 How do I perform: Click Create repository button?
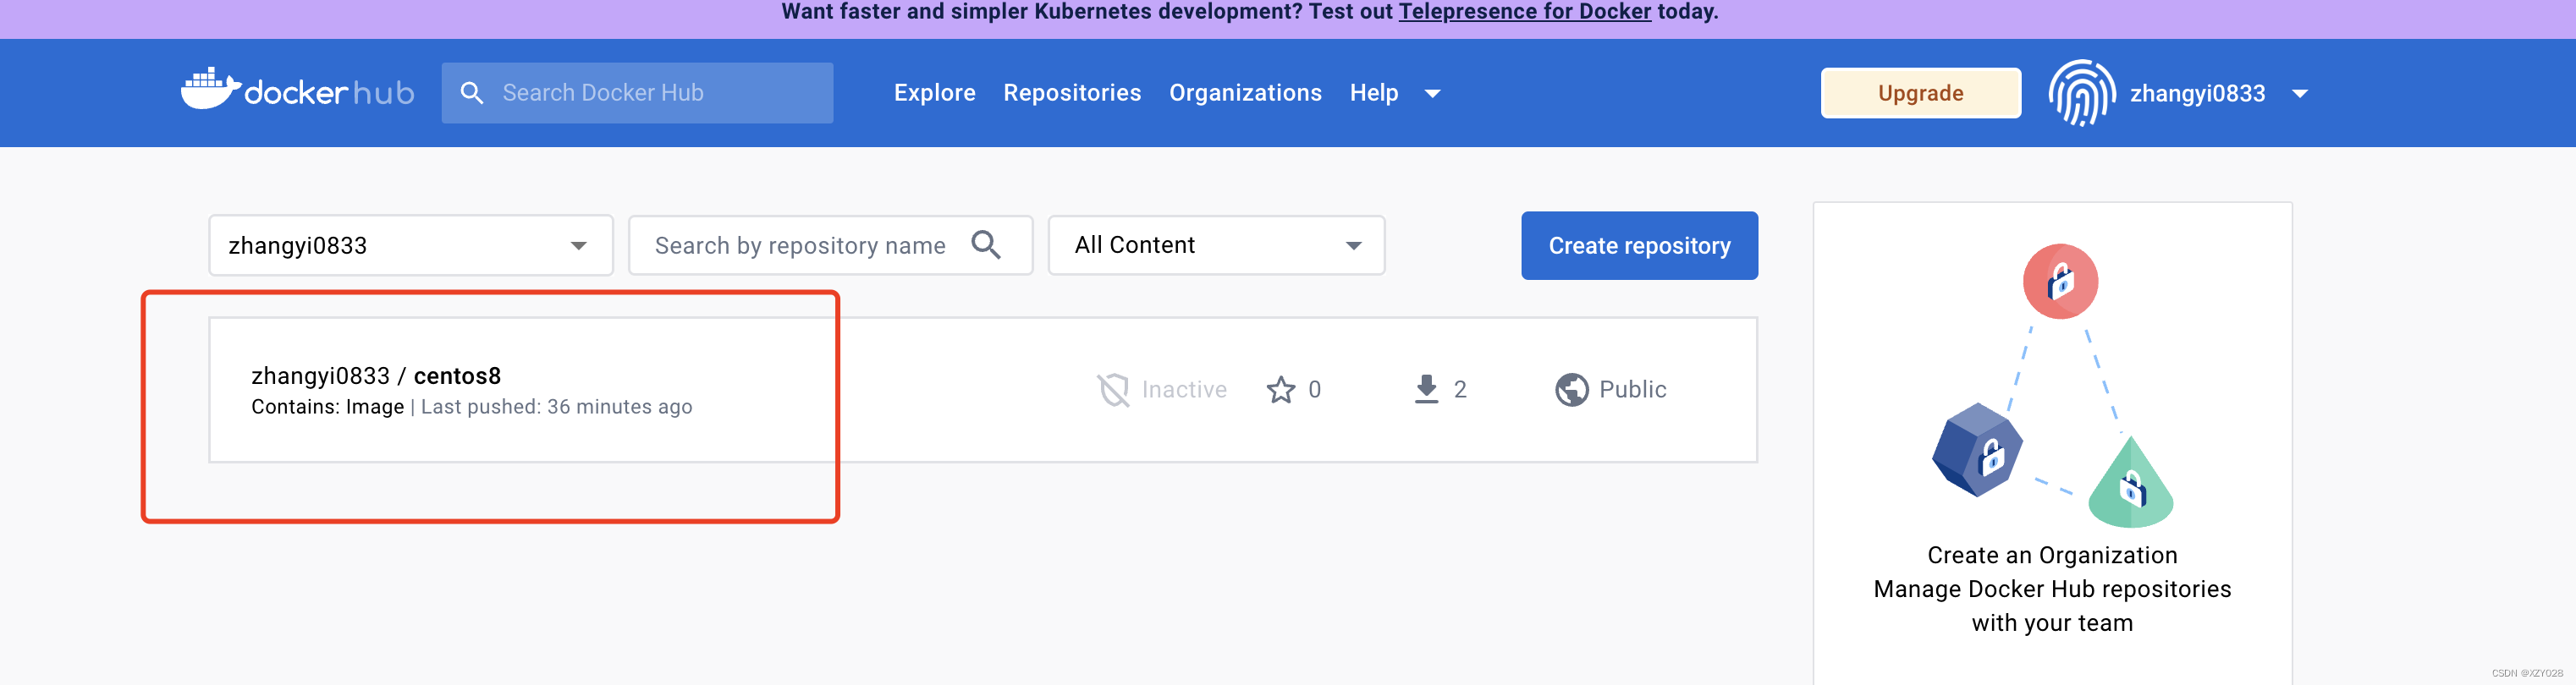point(1640,245)
